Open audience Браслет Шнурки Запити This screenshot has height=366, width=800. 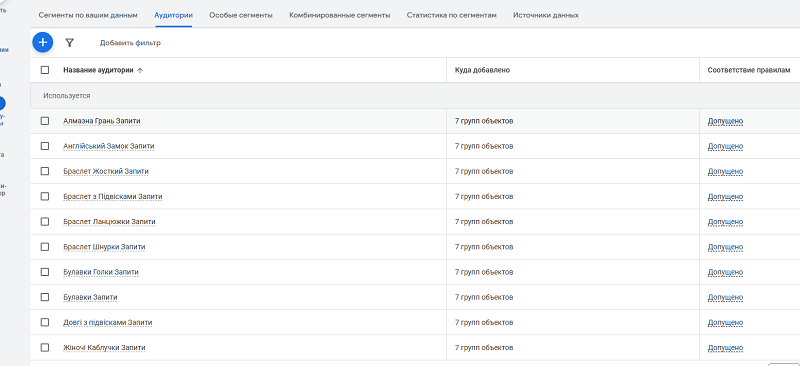pos(104,247)
